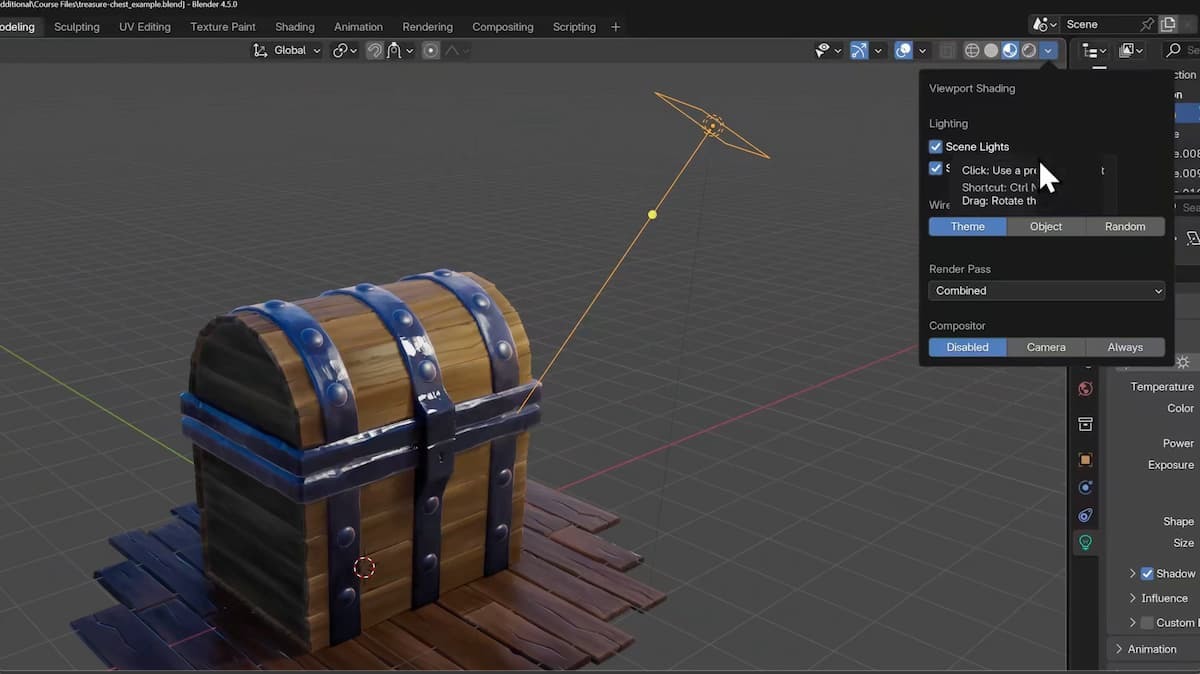The height and width of the screenshot is (674, 1200).
Task: Toggle the Custom checkbox in light settings
Action: coord(1148,622)
